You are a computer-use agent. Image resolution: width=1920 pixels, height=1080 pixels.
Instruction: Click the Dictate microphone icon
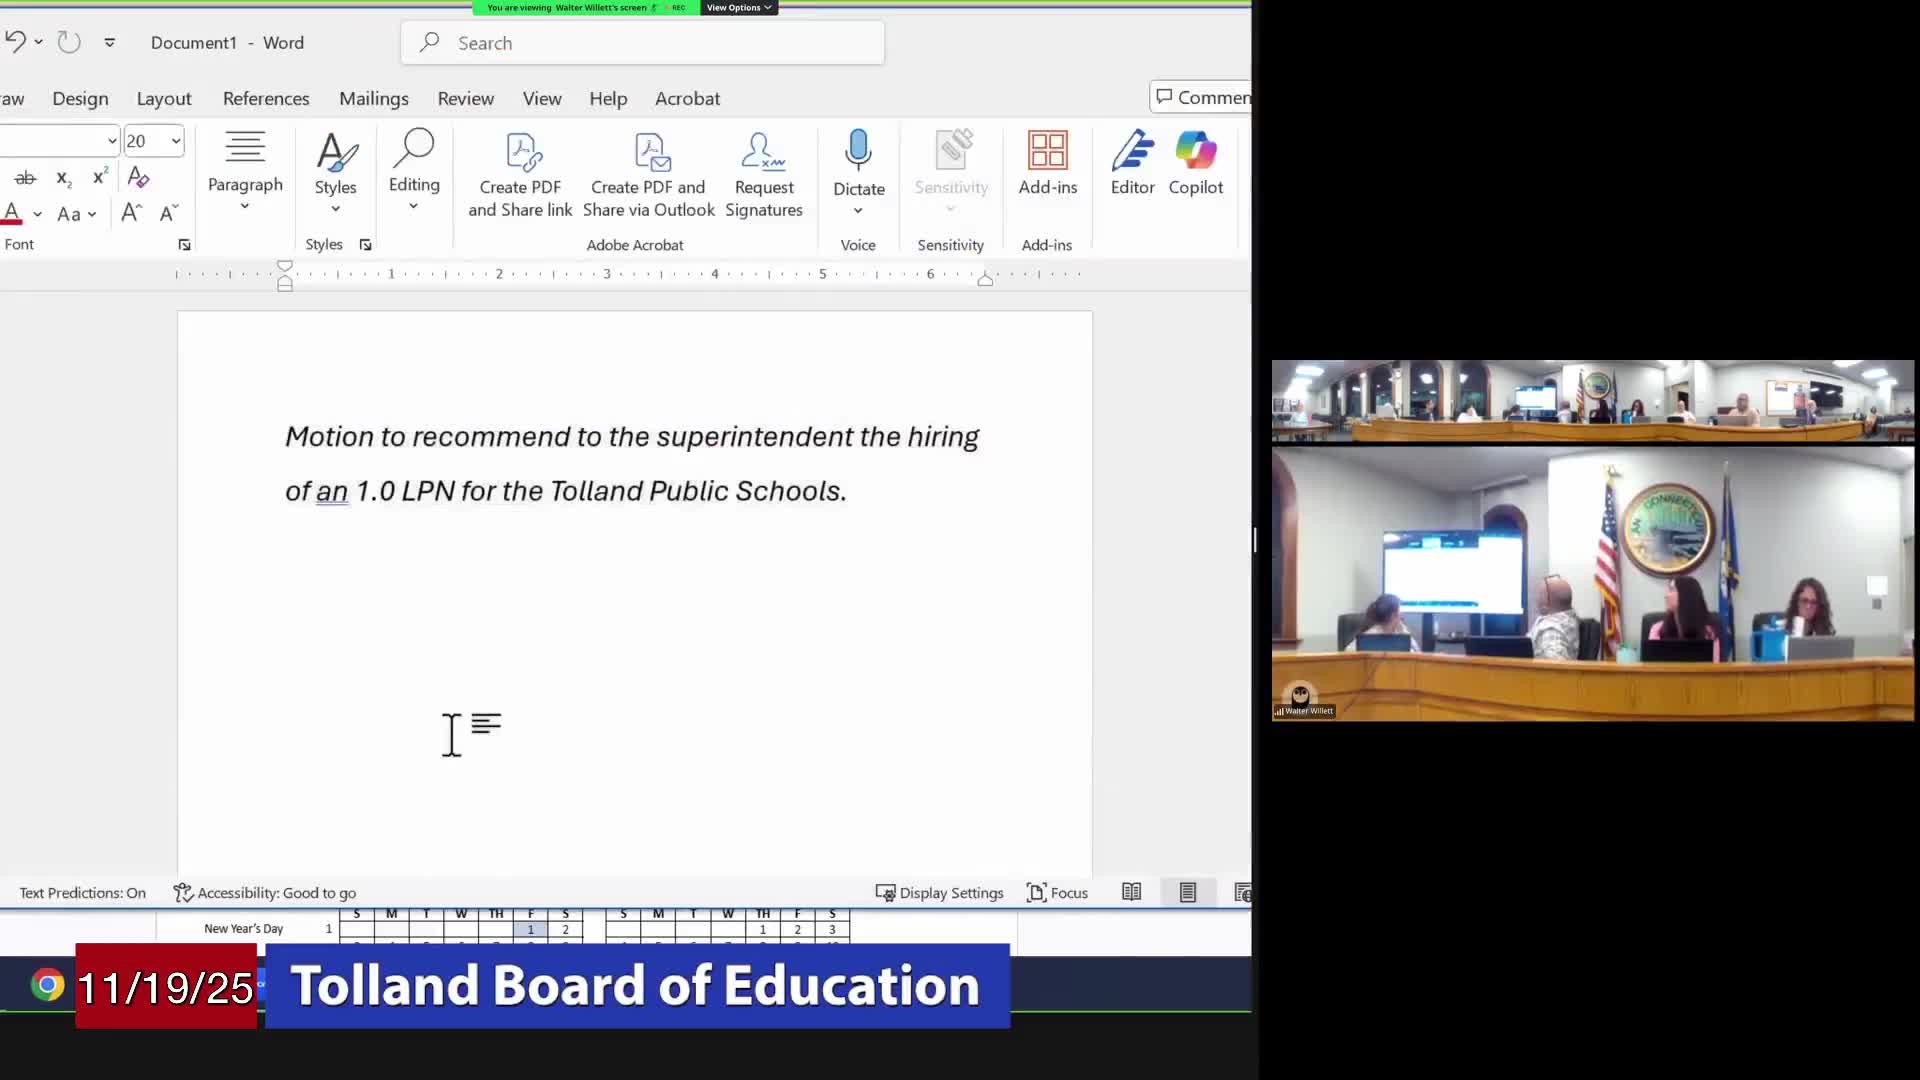858,150
